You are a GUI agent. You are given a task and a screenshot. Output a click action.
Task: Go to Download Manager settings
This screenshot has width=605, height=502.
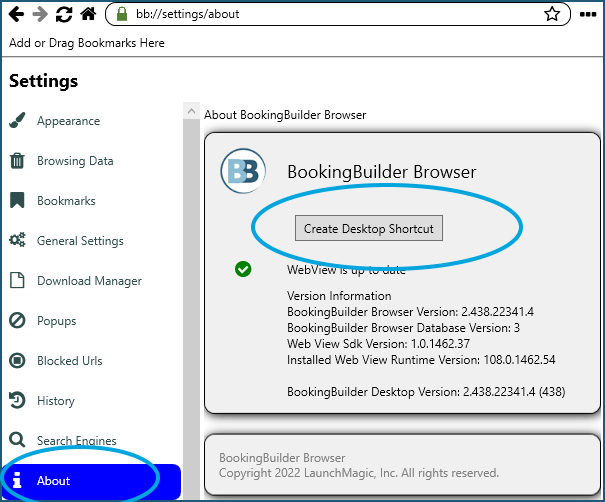(89, 281)
